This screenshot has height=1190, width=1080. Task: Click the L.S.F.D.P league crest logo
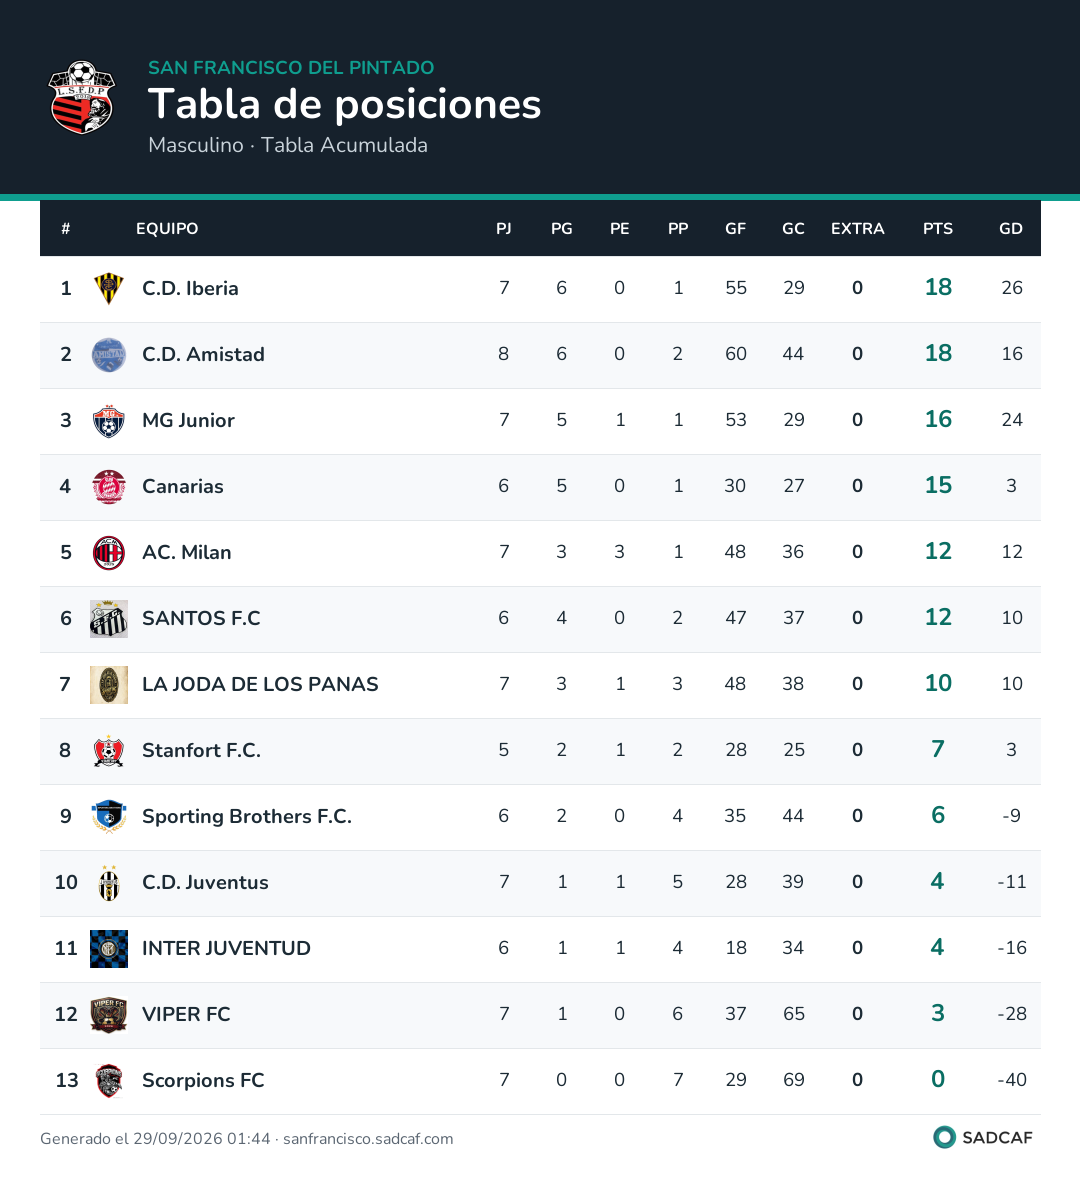(81, 97)
